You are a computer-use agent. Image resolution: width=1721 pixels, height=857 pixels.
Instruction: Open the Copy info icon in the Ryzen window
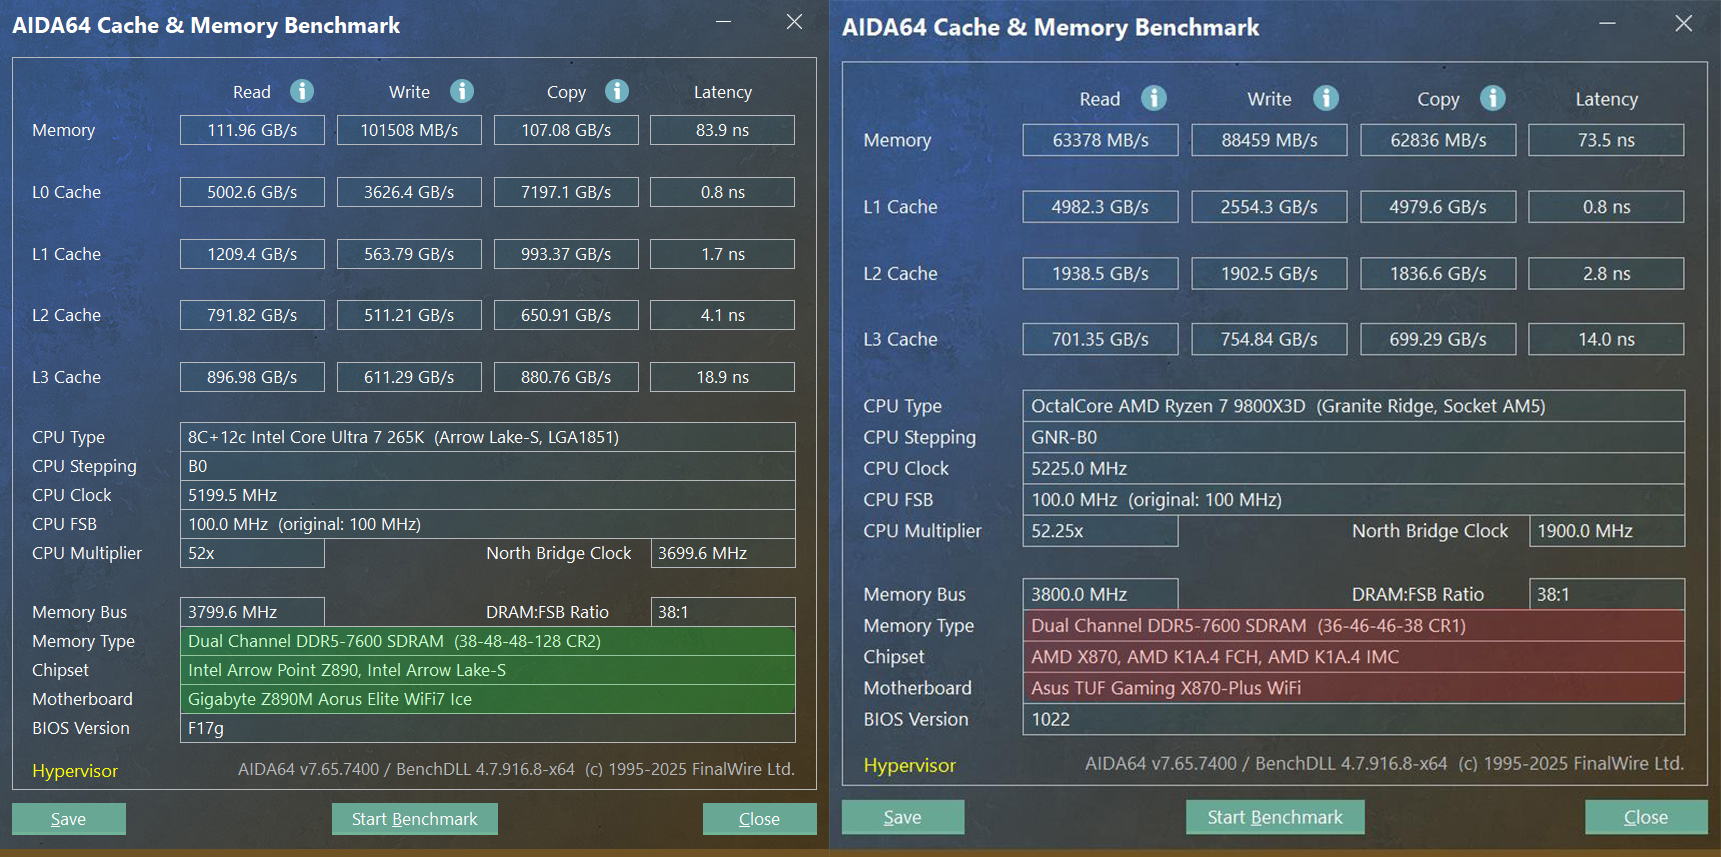click(1493, 98)
